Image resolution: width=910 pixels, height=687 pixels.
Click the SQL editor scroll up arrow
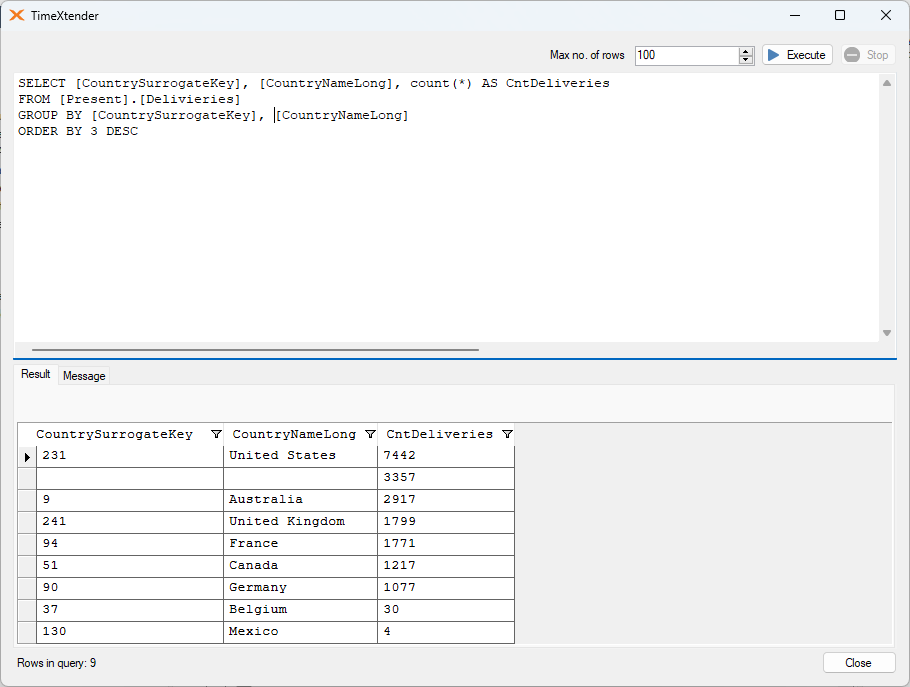point(887,84)
